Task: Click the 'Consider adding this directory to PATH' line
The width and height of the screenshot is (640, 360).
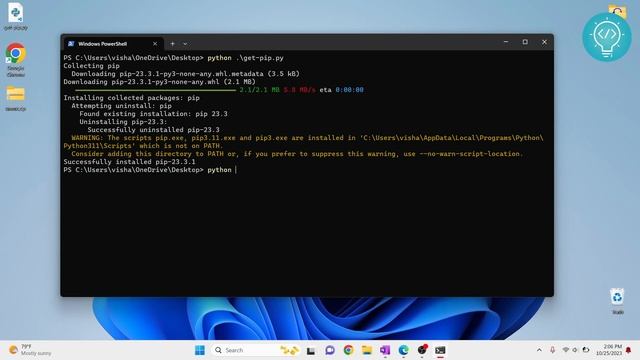Action: coord(297,154)
